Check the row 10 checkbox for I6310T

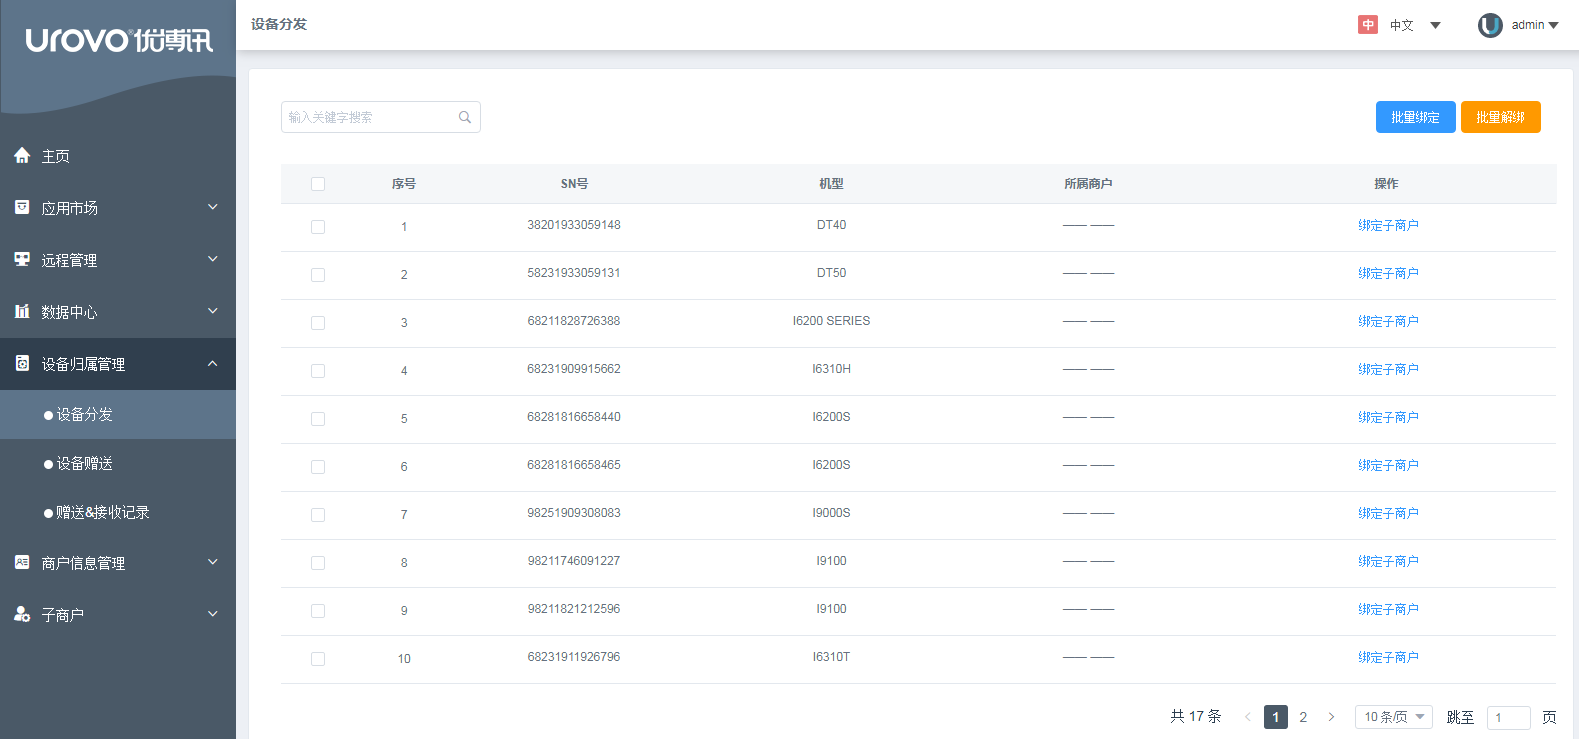(318, 659)
